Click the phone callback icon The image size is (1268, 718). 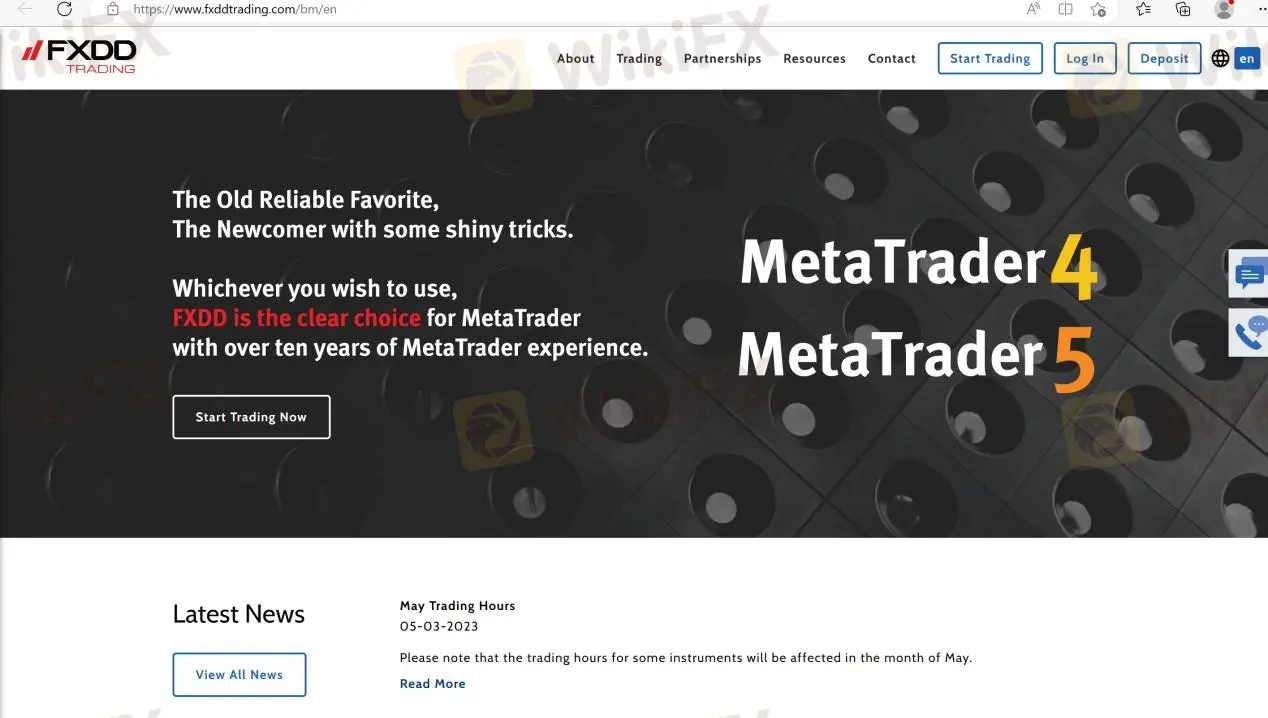[x=1248, y=334]
